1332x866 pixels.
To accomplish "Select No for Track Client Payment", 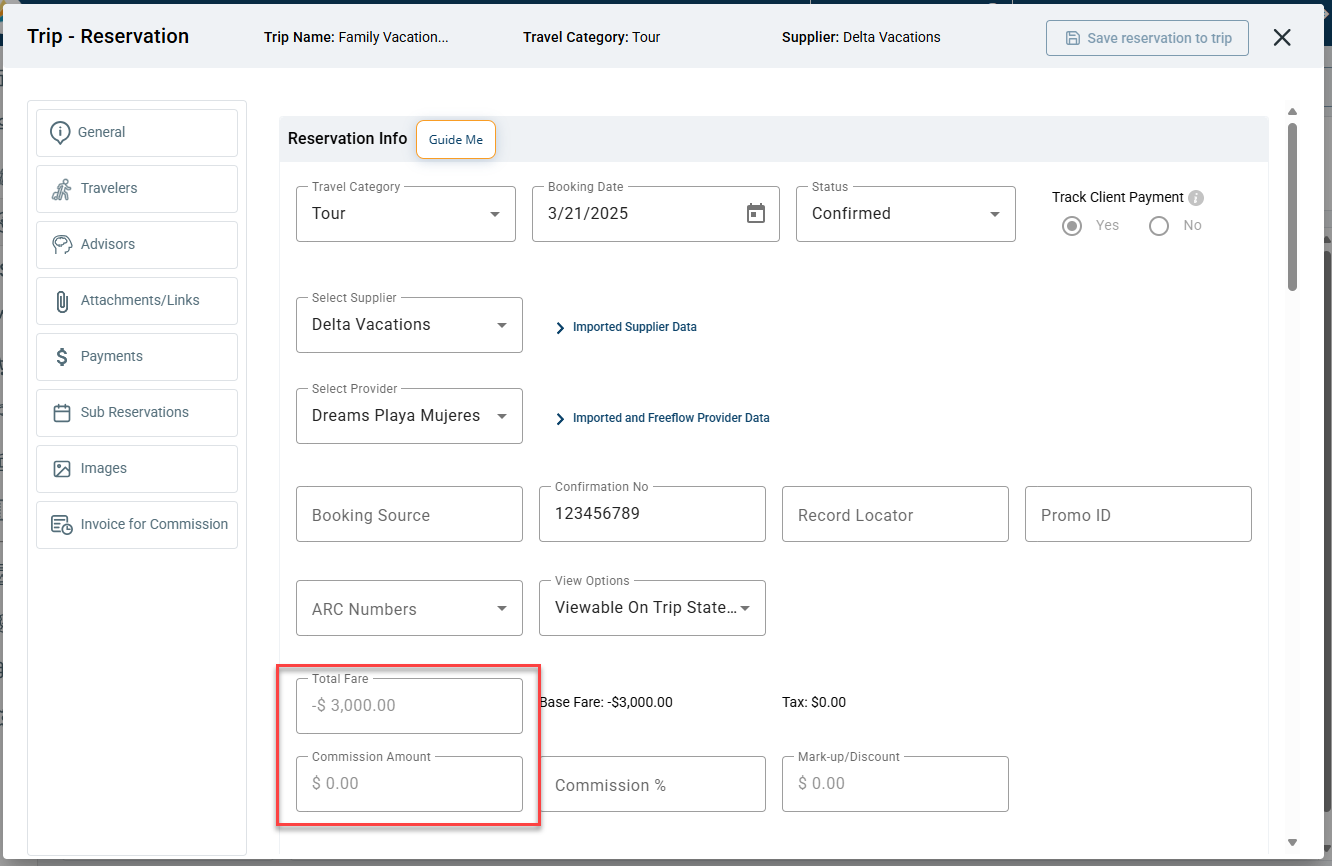I will pos(1158,225).
